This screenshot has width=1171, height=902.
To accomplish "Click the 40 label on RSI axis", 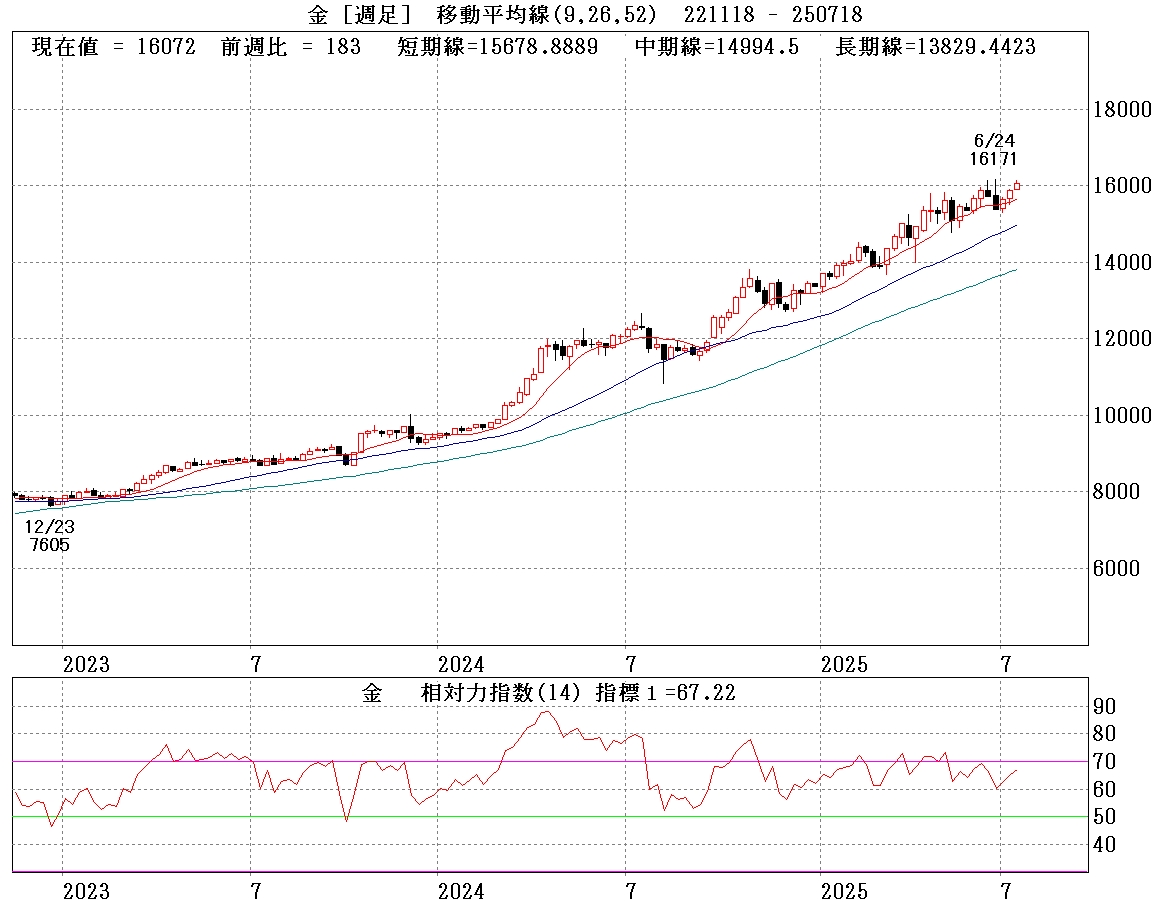I will (1105, 845).
